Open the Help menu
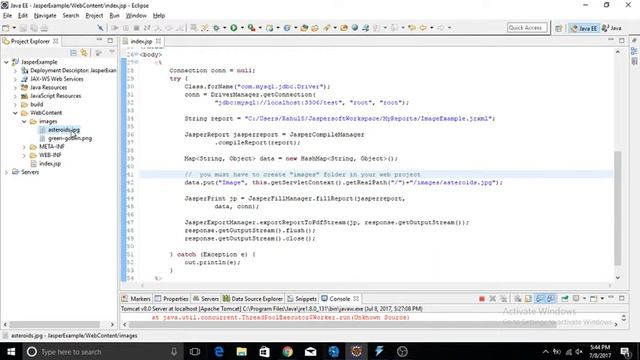The image size is (640, 360). [x=159, y=16]
